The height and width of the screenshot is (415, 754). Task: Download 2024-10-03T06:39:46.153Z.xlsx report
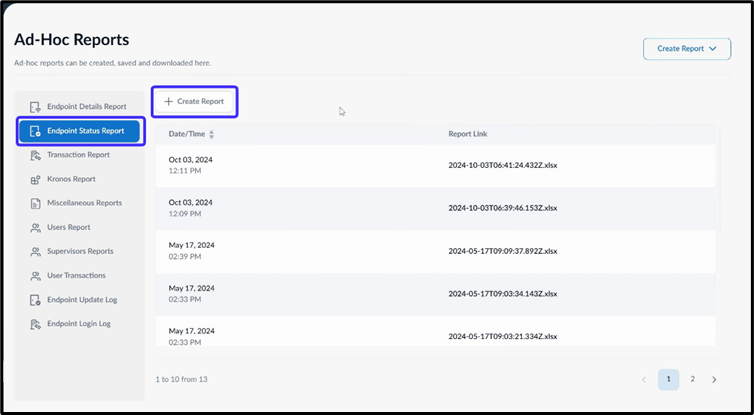coord(503,208)
